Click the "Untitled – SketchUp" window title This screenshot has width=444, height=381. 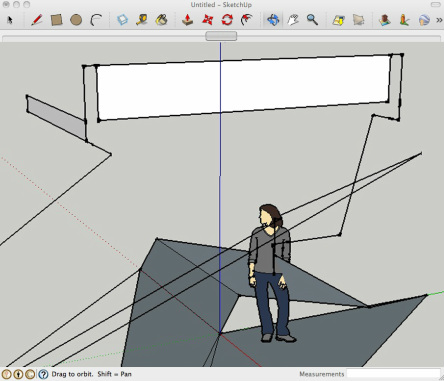[x=221, y=5]
